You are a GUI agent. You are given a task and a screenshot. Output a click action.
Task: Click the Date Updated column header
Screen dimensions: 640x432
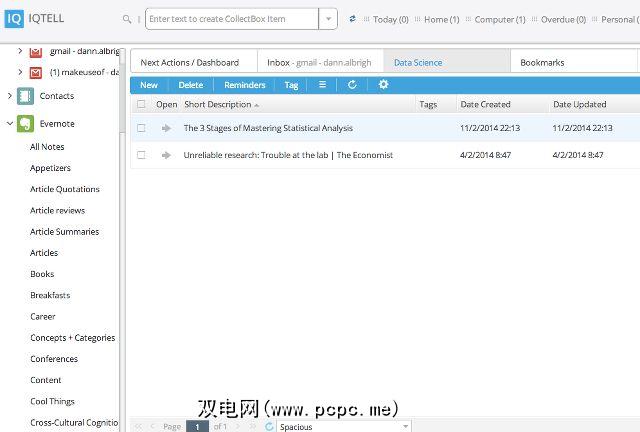point(580,105)
